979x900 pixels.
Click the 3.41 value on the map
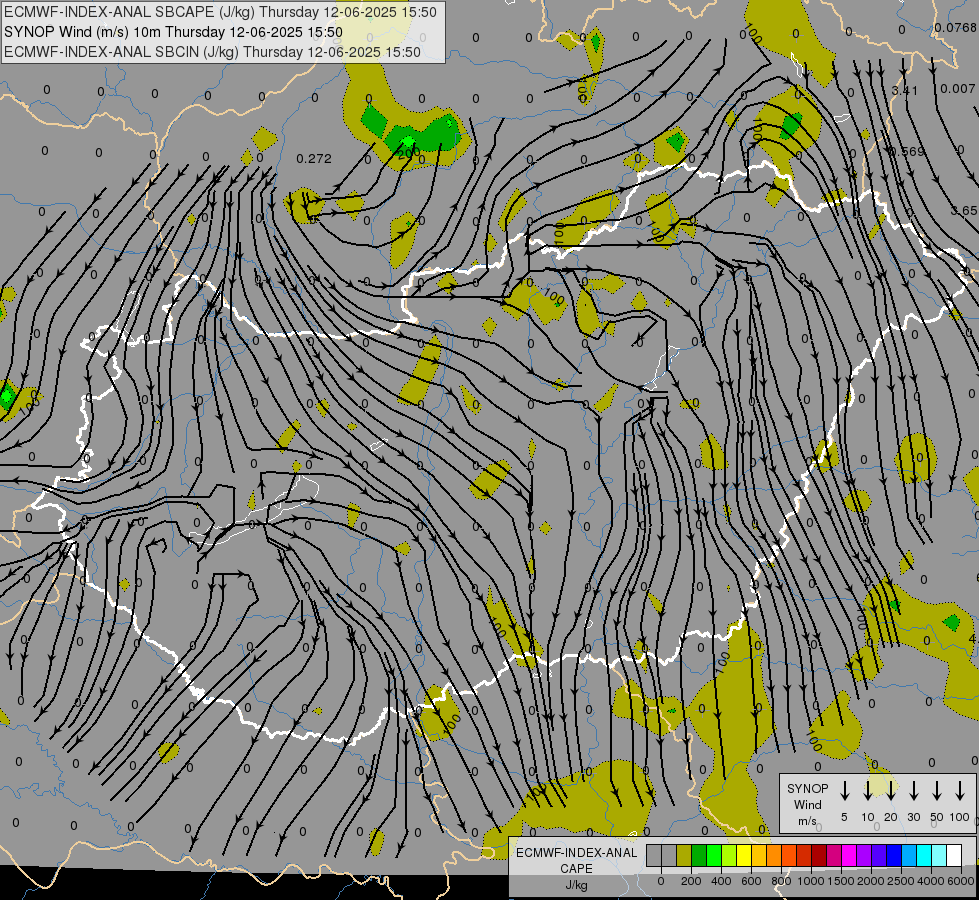coord(905,91)
